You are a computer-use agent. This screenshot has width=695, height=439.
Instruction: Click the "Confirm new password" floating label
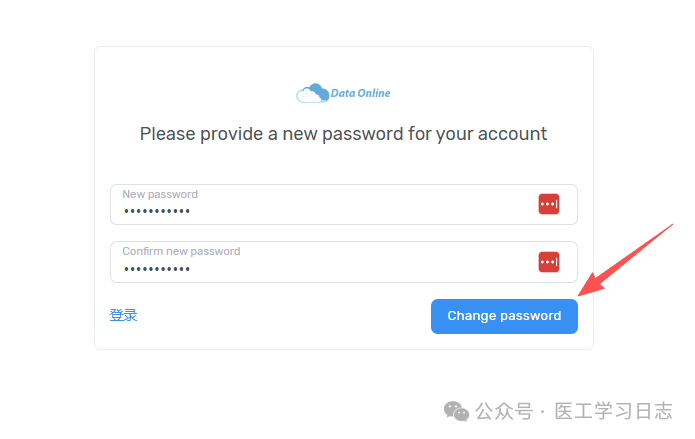click(181, 252)
